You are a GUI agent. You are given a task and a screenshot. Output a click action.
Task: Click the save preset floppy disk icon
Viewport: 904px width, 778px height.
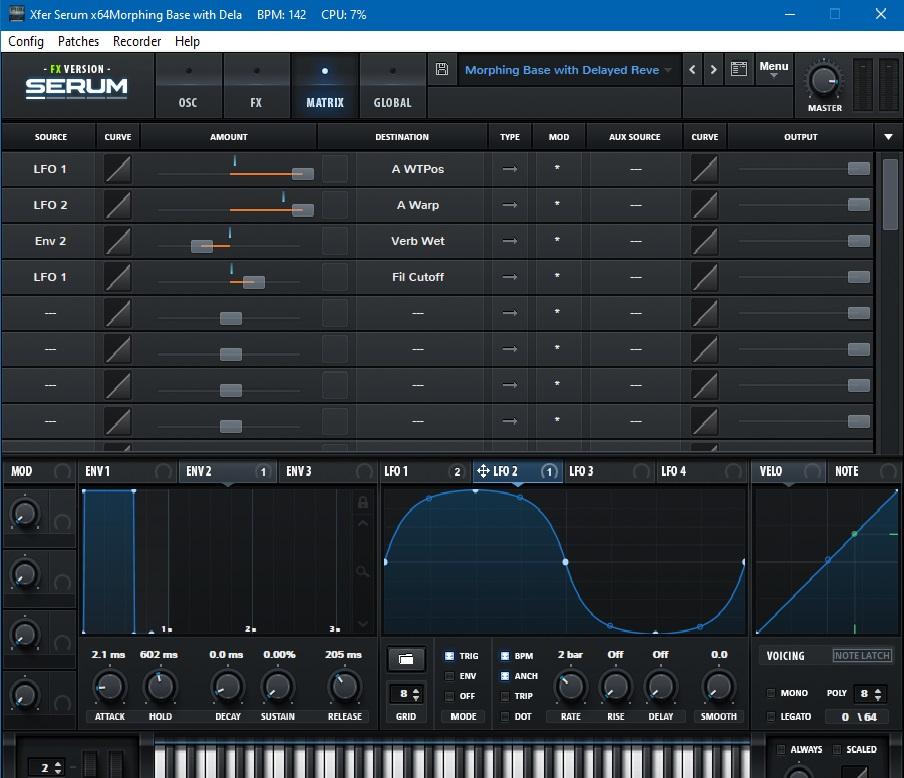coord(442,69)
